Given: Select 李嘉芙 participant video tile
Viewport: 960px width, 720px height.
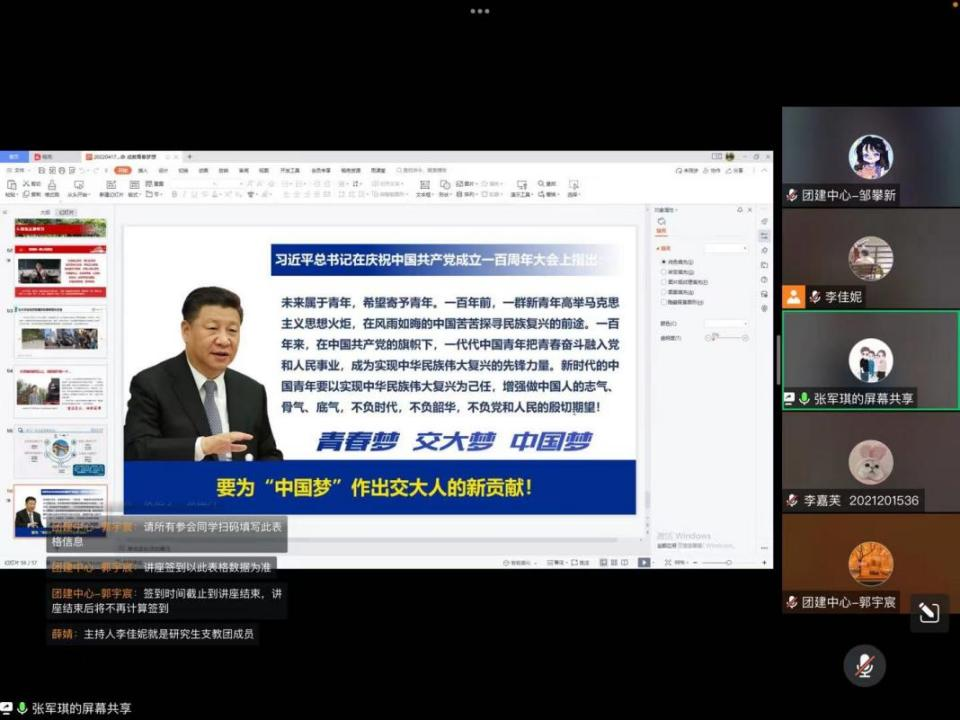Looking at the screenshot, I should point(870,462).
